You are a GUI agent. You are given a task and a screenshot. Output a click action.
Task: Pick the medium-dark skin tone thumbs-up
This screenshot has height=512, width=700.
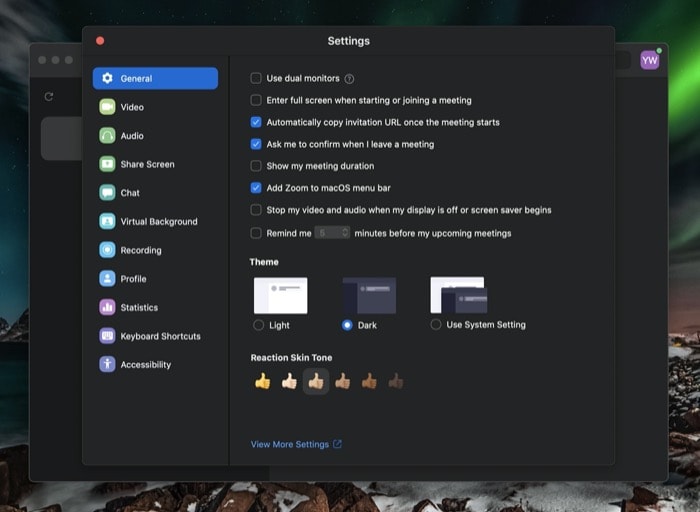[x=369, y=381]
